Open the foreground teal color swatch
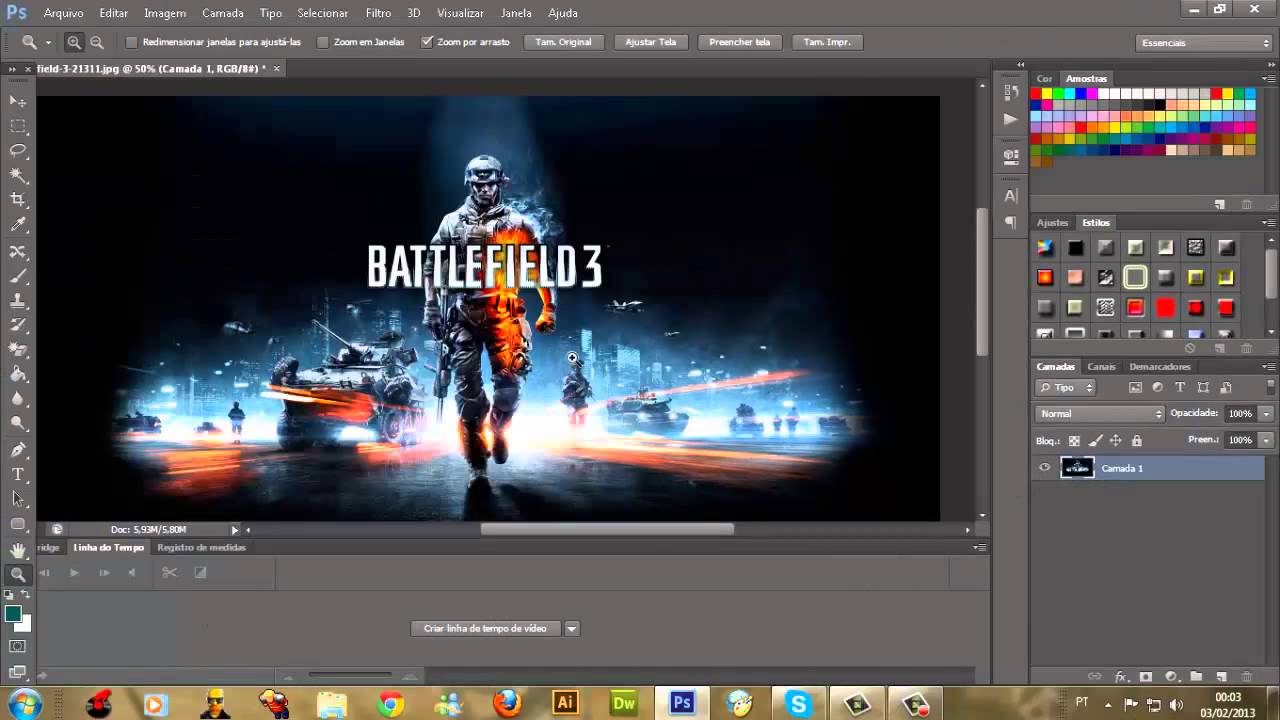The image size is (1280, 720). pyautogui.click(x=13, y=614)
